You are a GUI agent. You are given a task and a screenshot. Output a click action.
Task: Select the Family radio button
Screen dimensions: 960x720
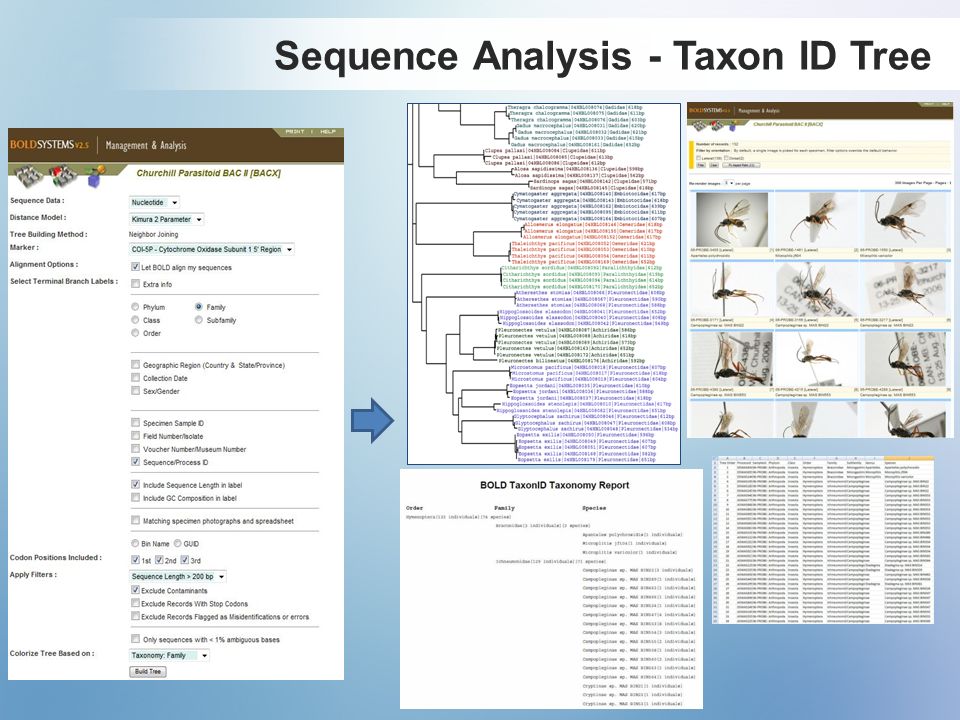click(198, 307)
